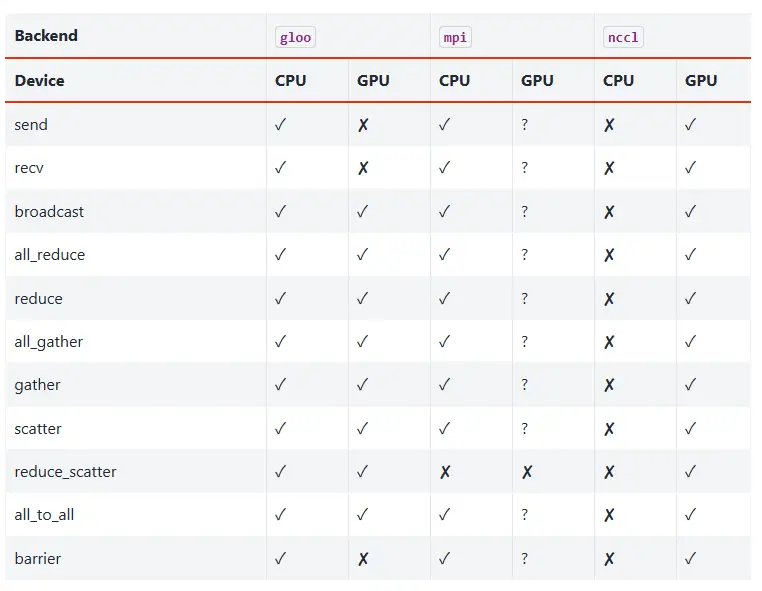Select the checkmark for barrier under nccl GPU
762x591 pixels.
[x=691, y=559]
